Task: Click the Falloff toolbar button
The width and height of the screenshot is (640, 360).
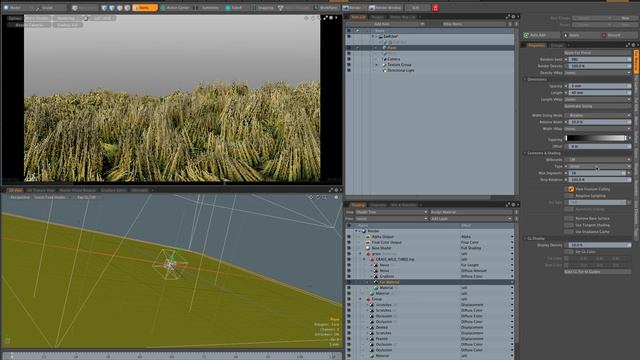Action: [235, 8]
